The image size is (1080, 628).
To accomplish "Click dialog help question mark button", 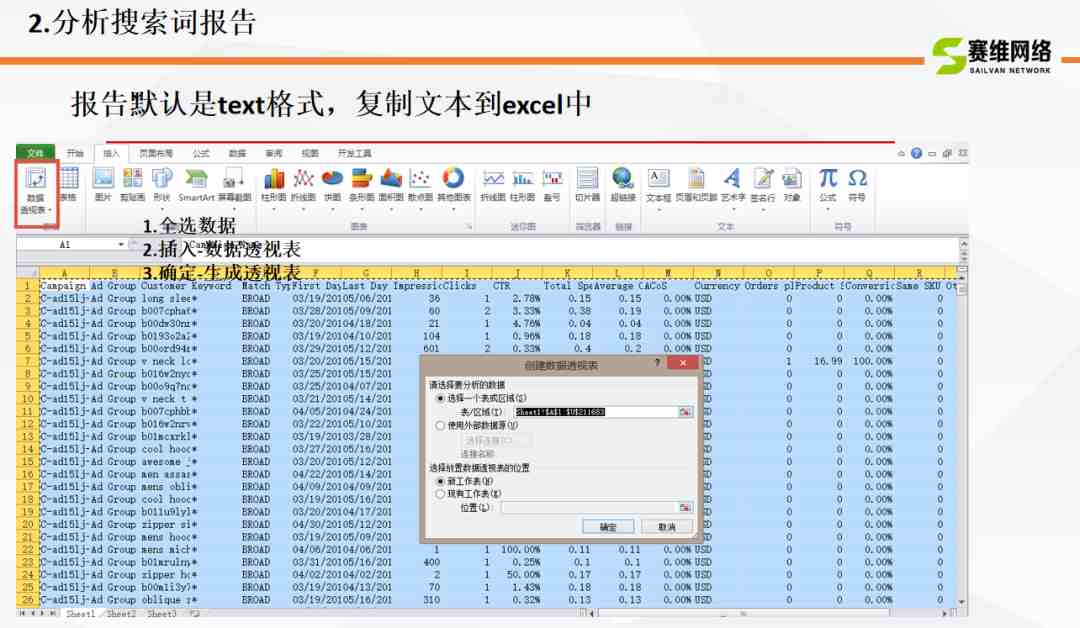I will [x=657, y=363].
